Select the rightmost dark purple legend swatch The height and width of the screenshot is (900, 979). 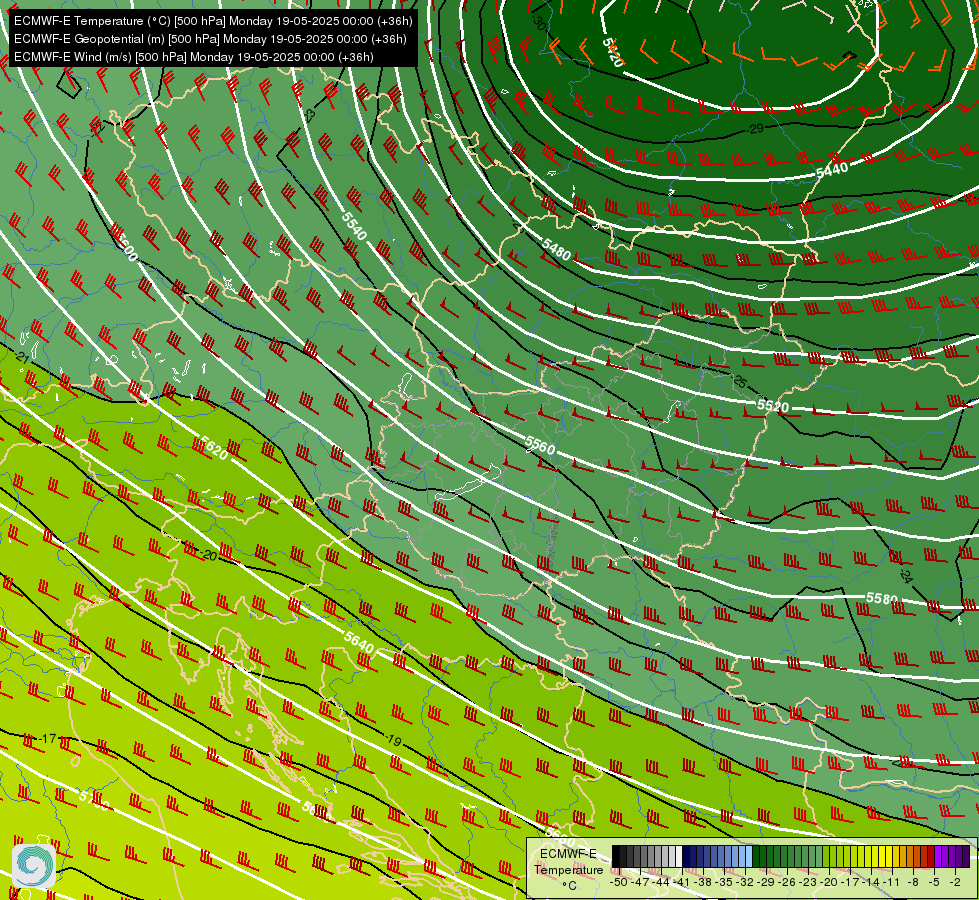pos(966,856)
